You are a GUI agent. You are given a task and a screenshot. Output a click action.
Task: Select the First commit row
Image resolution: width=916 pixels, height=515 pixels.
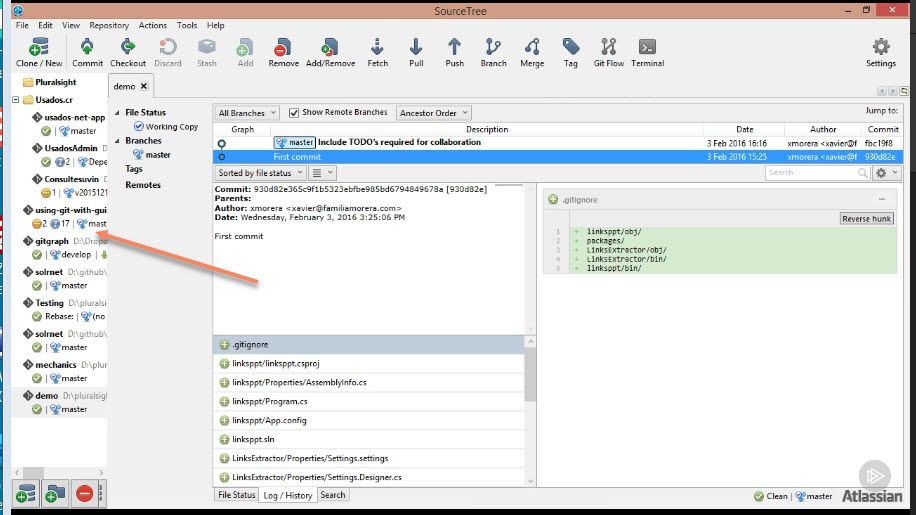558,156
